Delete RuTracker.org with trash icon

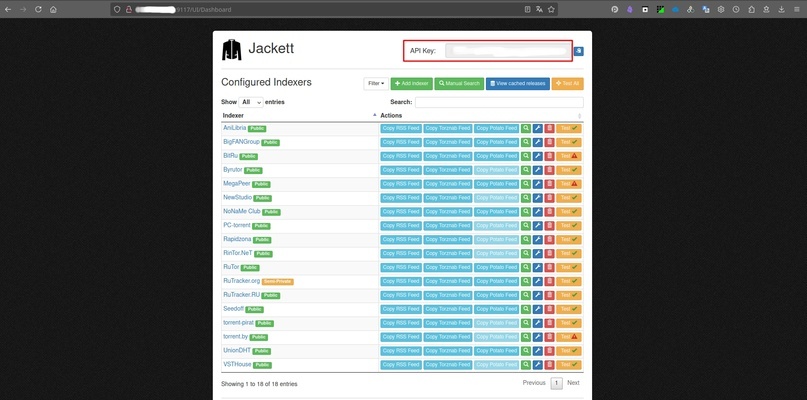(549, 281)
